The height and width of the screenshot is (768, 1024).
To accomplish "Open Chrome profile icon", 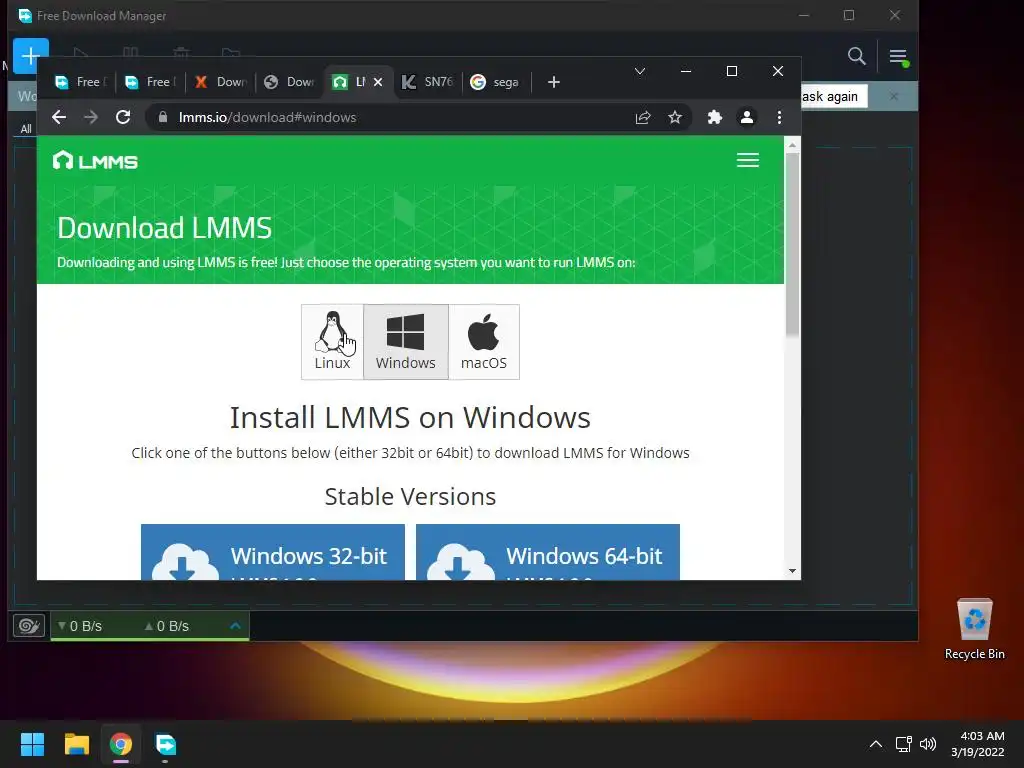I will tap(746, 118).
